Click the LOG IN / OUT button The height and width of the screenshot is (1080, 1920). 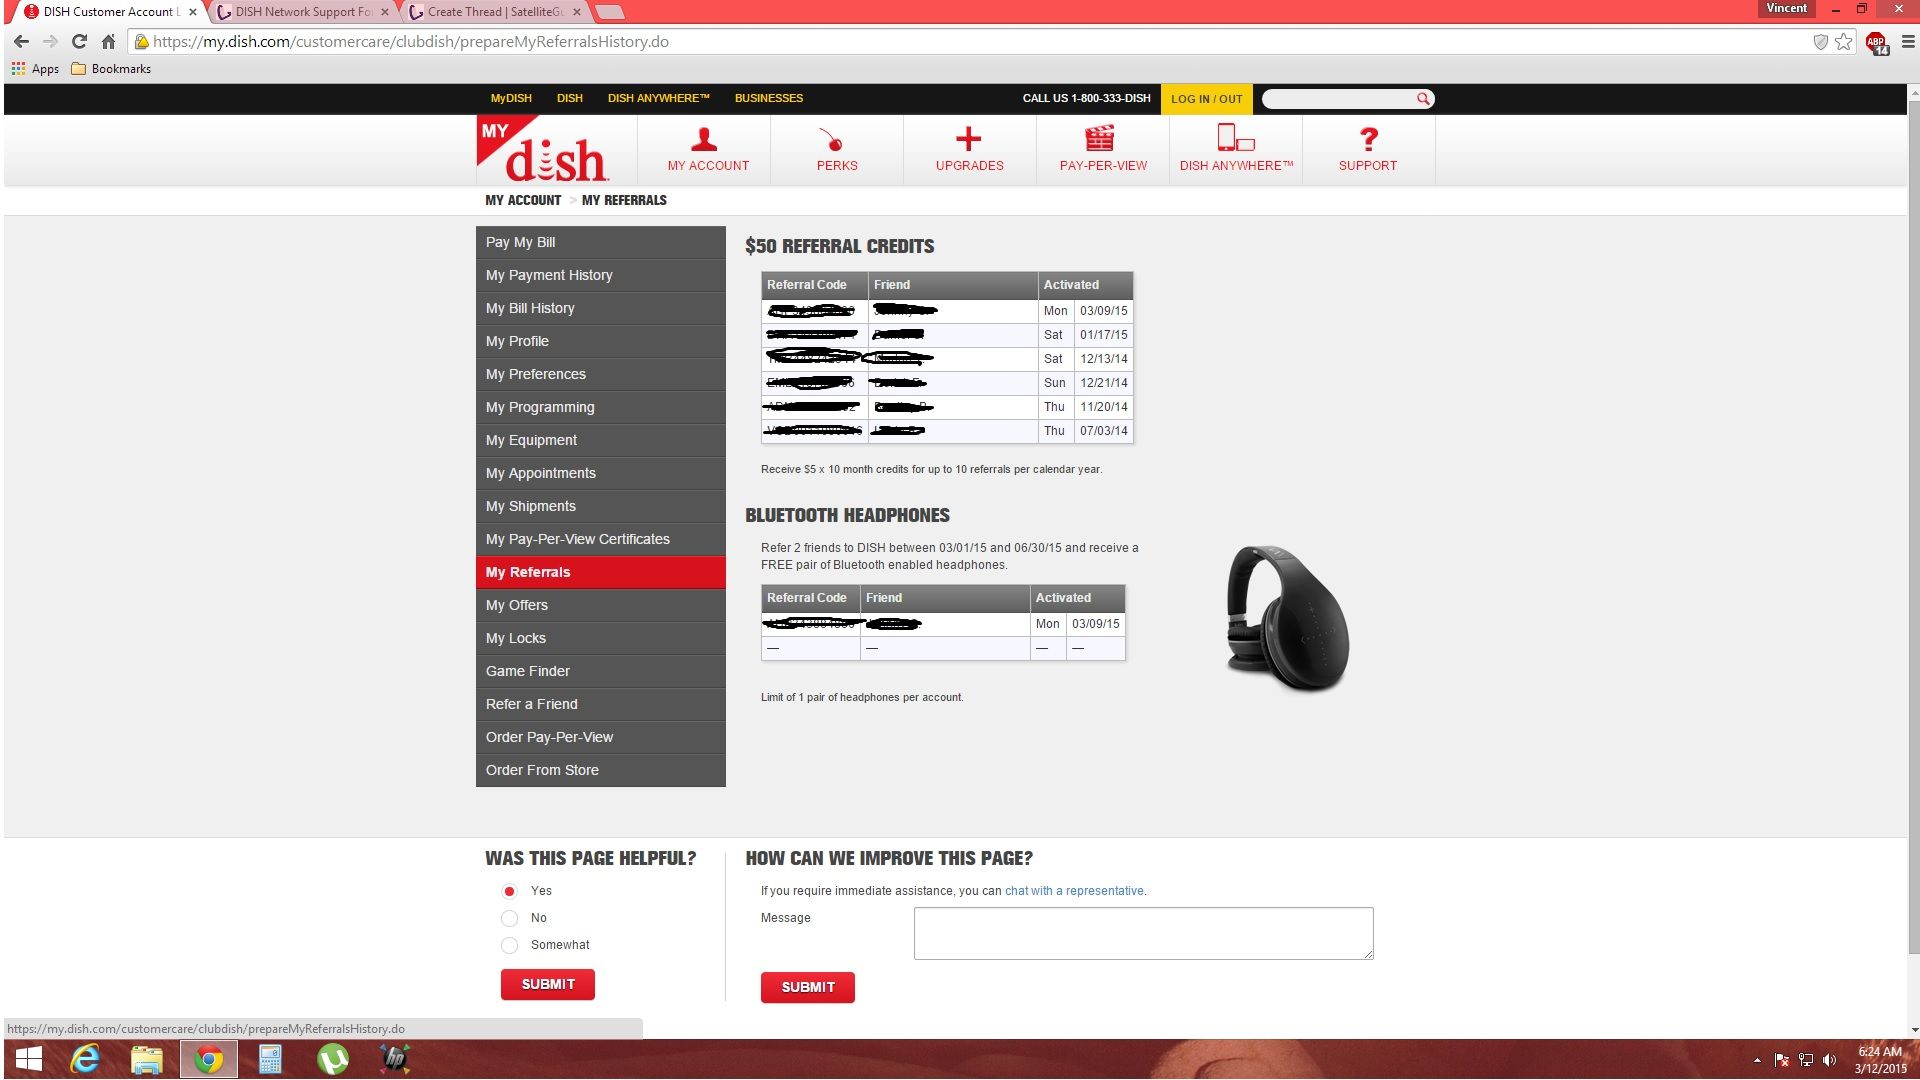tap(1206, 99)
